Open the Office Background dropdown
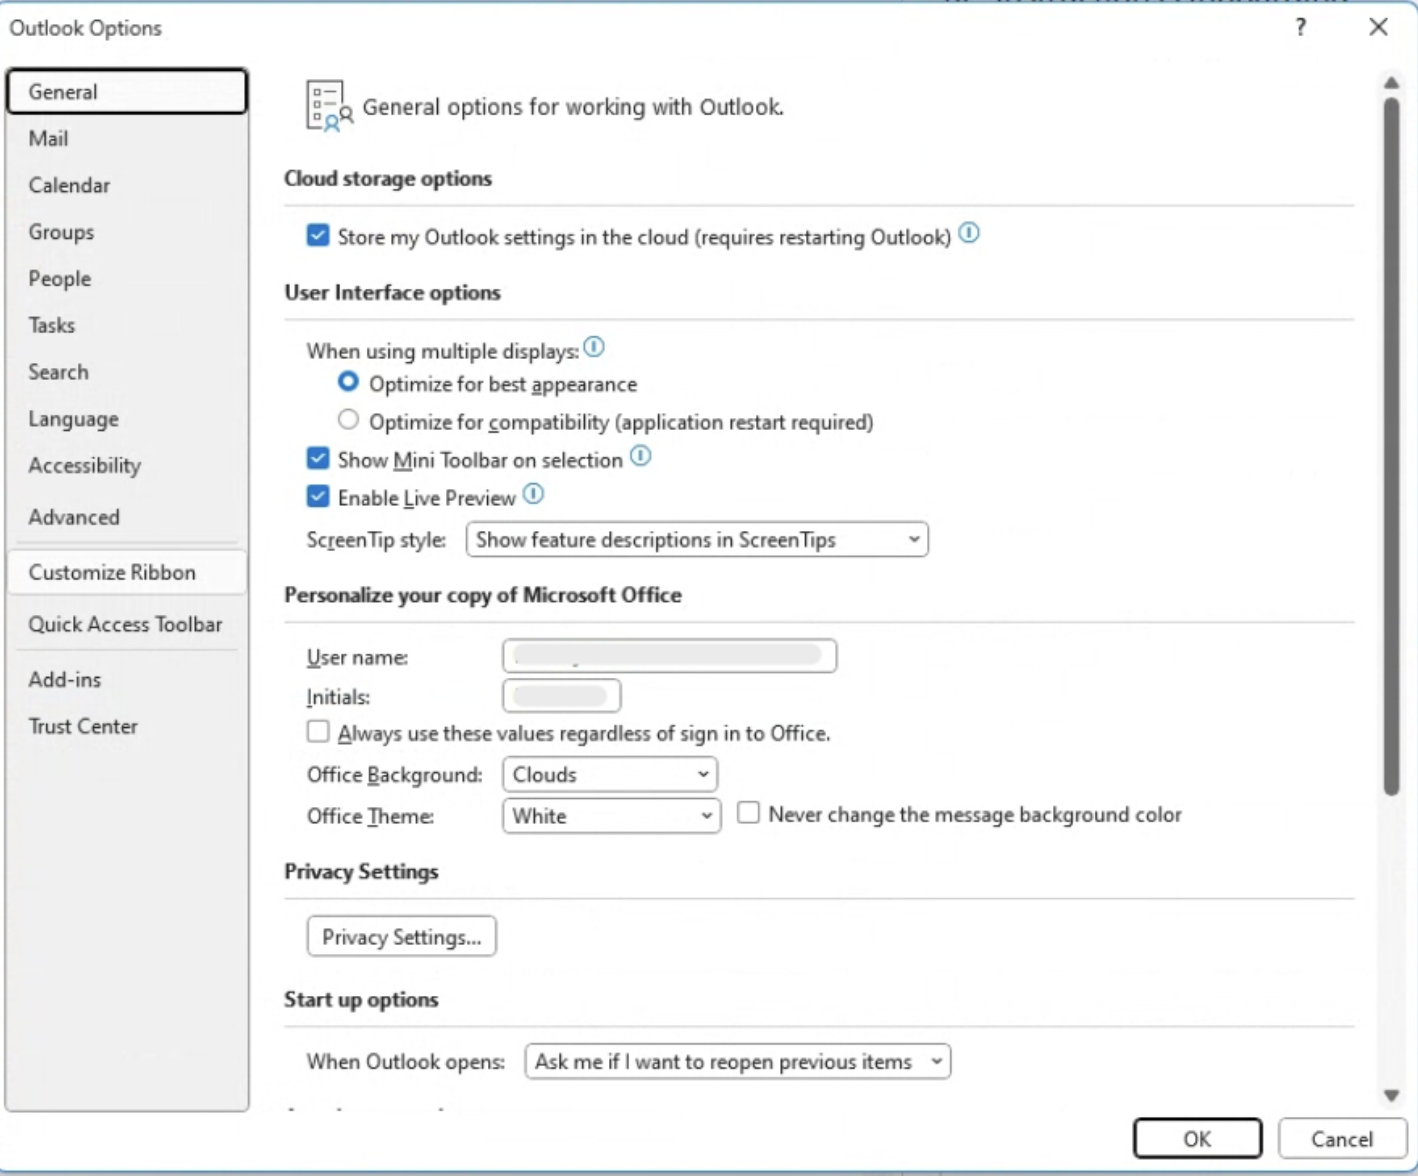 pyautogui.click(x=609, y=774)
